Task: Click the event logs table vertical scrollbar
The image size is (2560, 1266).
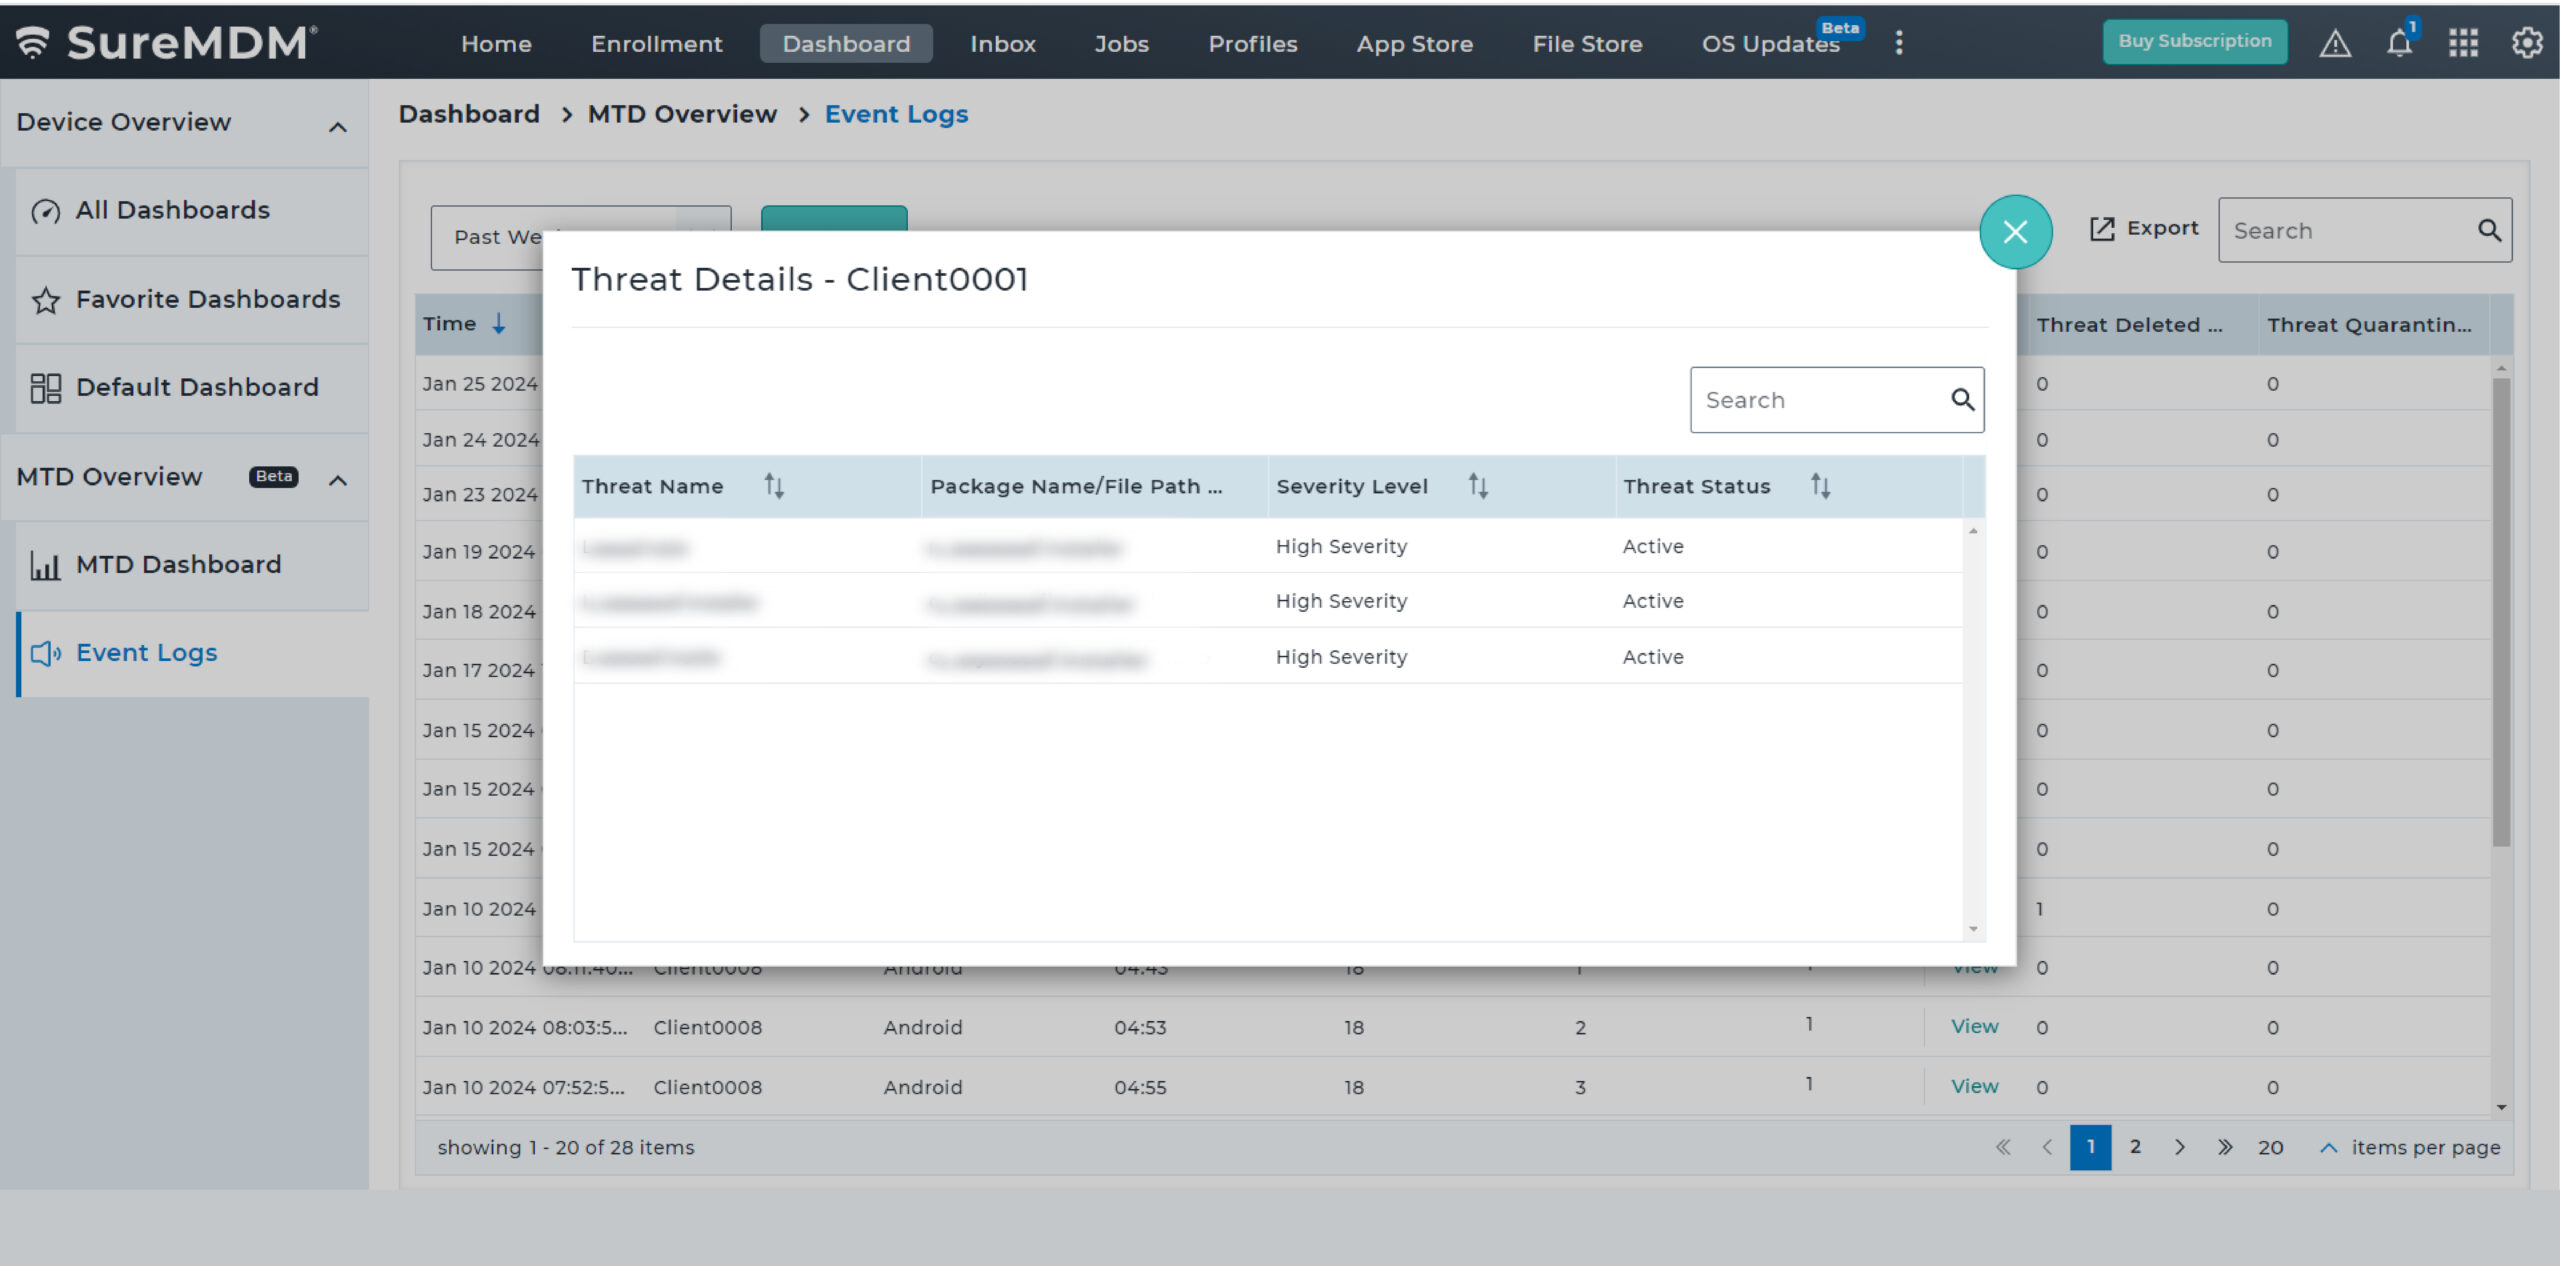Action: tap(2501, 611)
